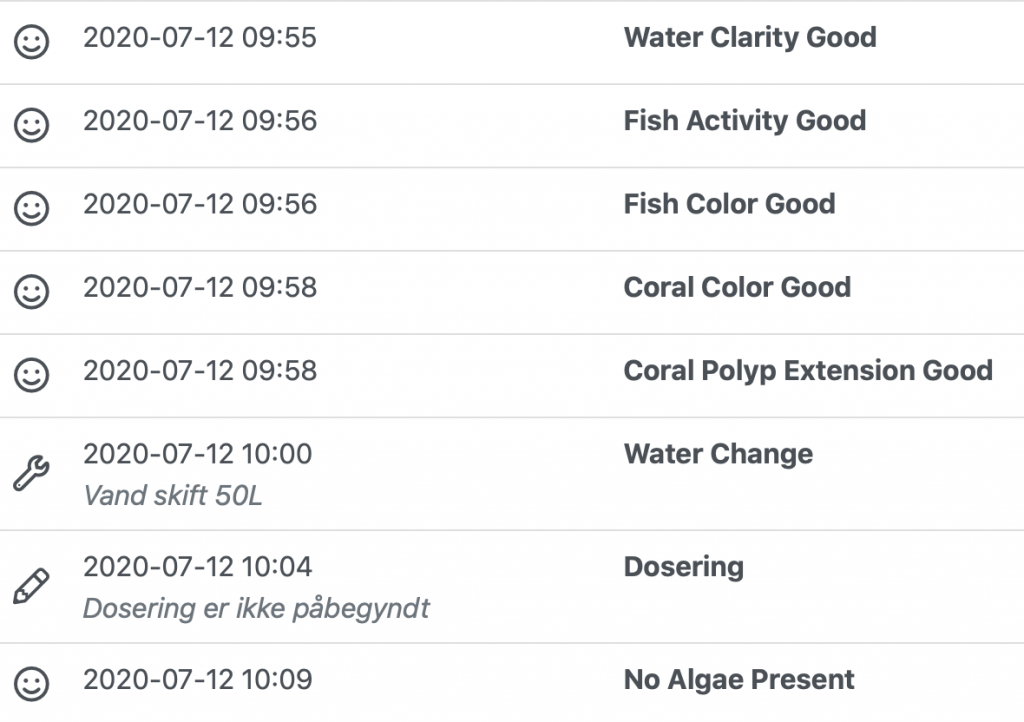
Task: Click the smiley icon beside Fish Activity Good
Action: click(32, 125)
